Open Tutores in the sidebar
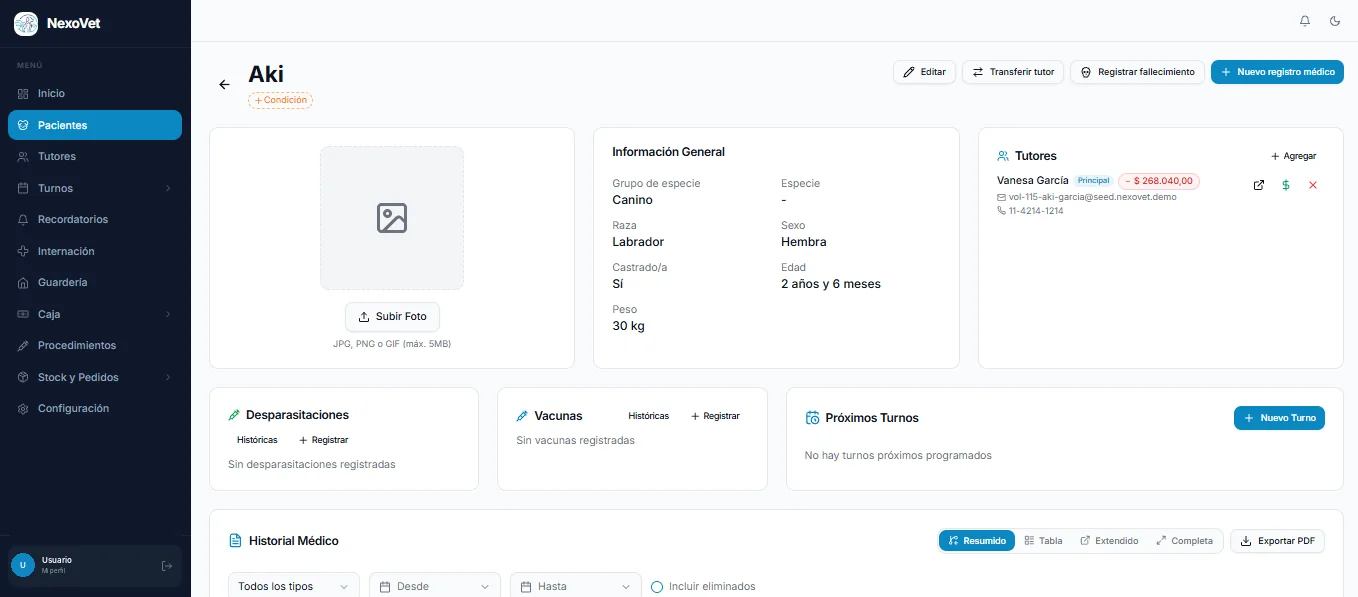 point(95,156)
